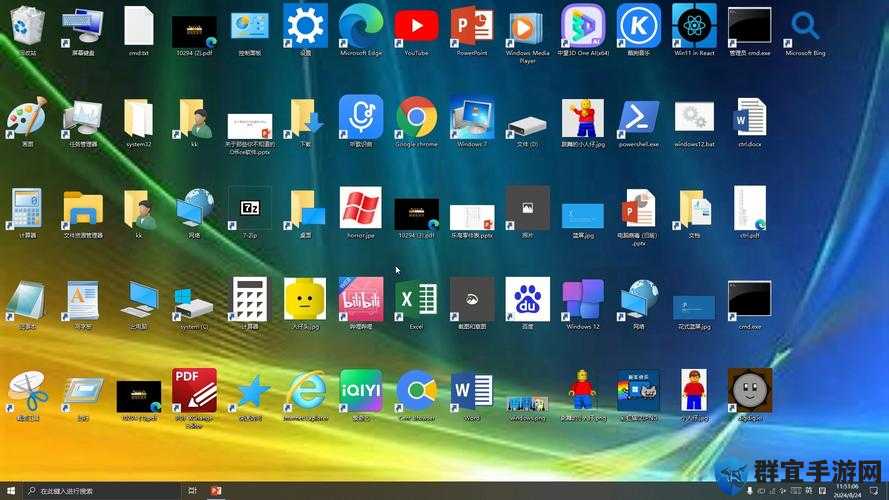Viewport: 889px width, 500px height.
Task: Click the taskbar search box
Action: [x=102, y=491]
